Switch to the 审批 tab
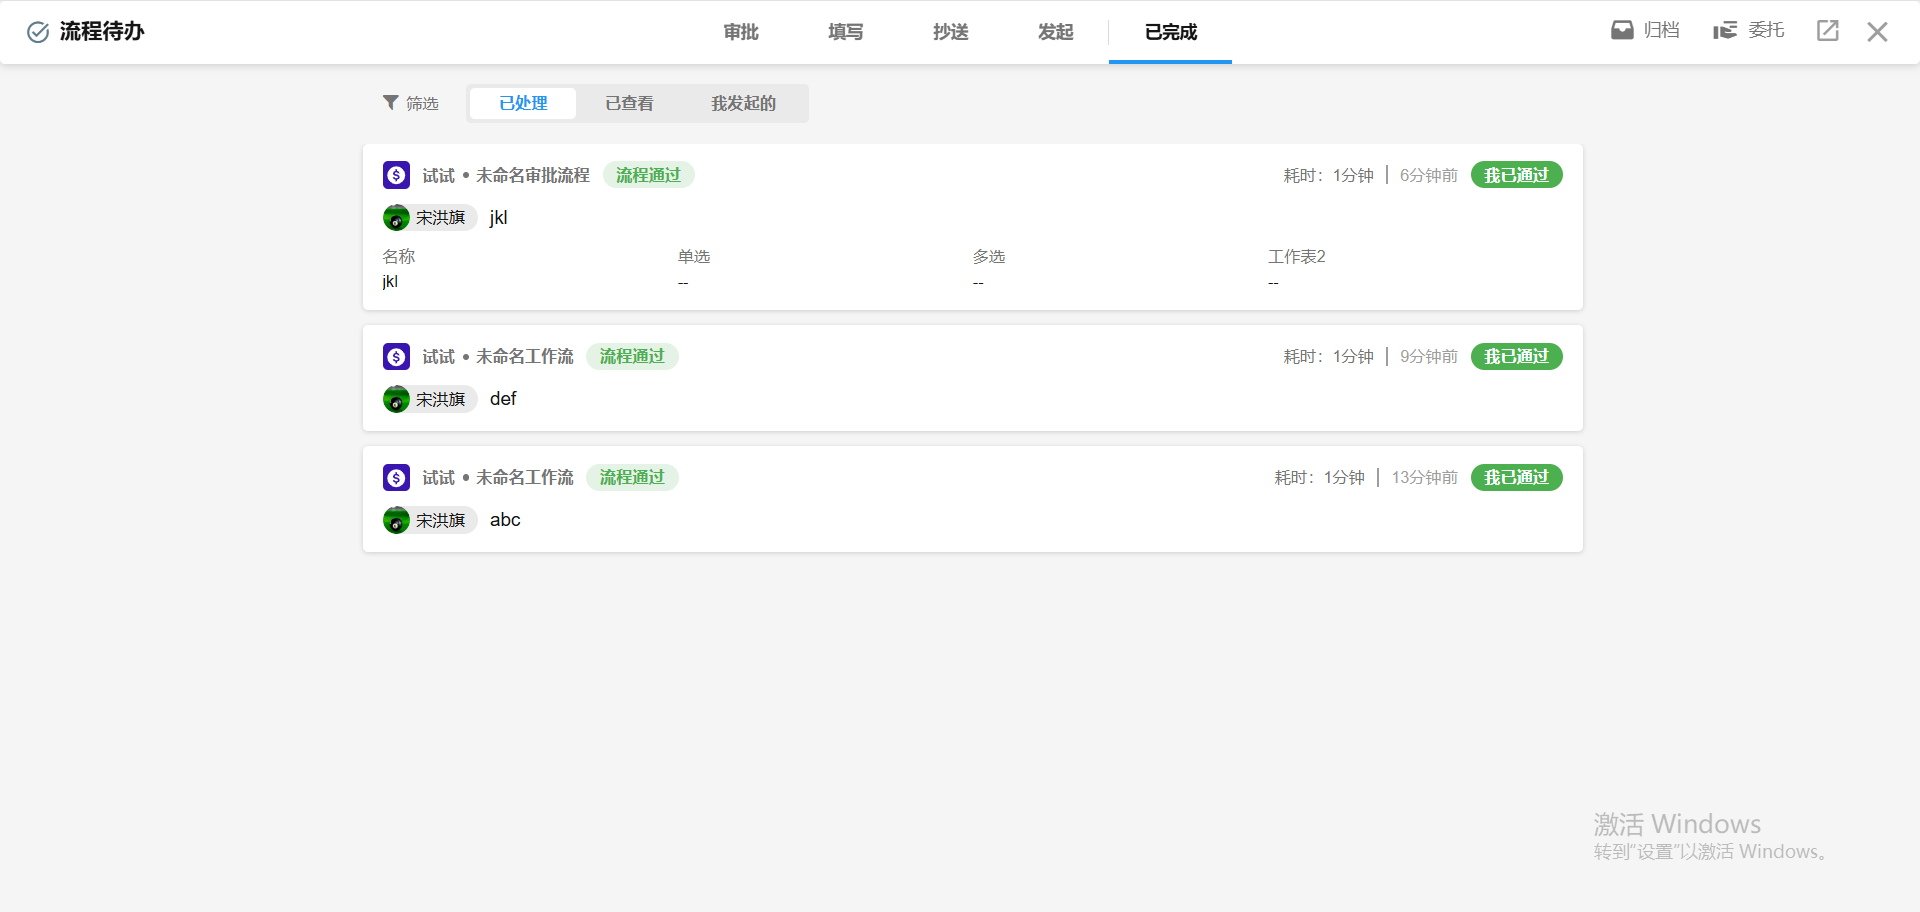 [741, 32]
